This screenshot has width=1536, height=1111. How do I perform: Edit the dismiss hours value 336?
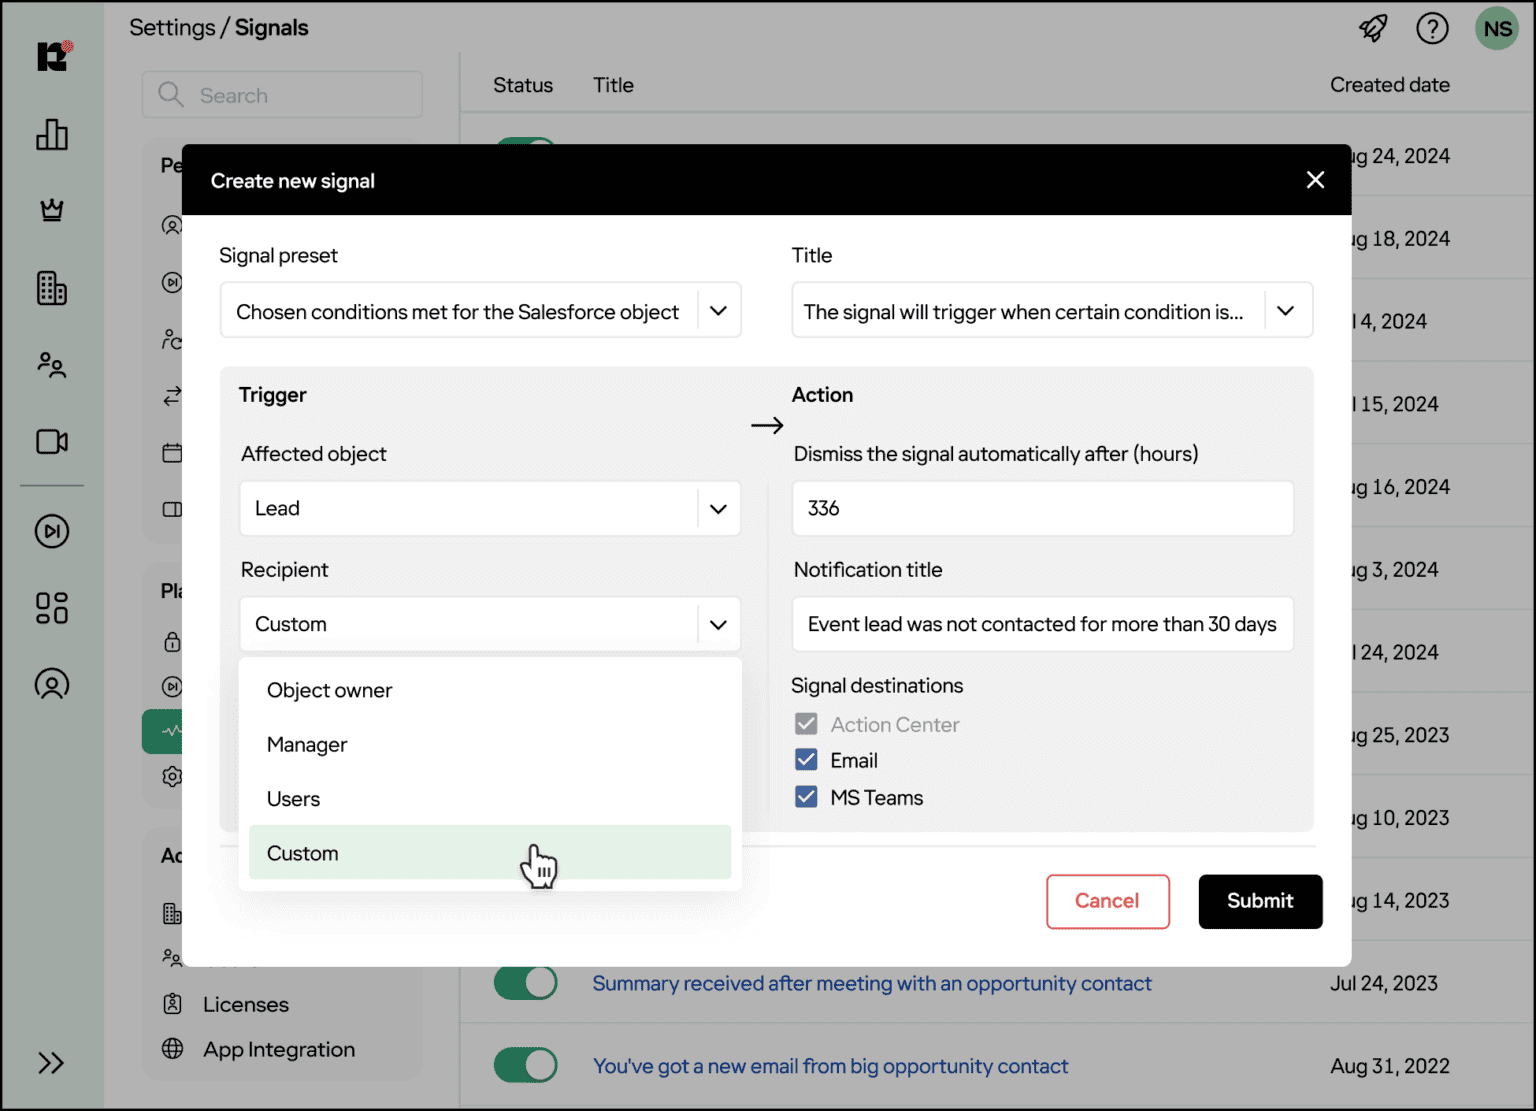tap(1042, 508)
